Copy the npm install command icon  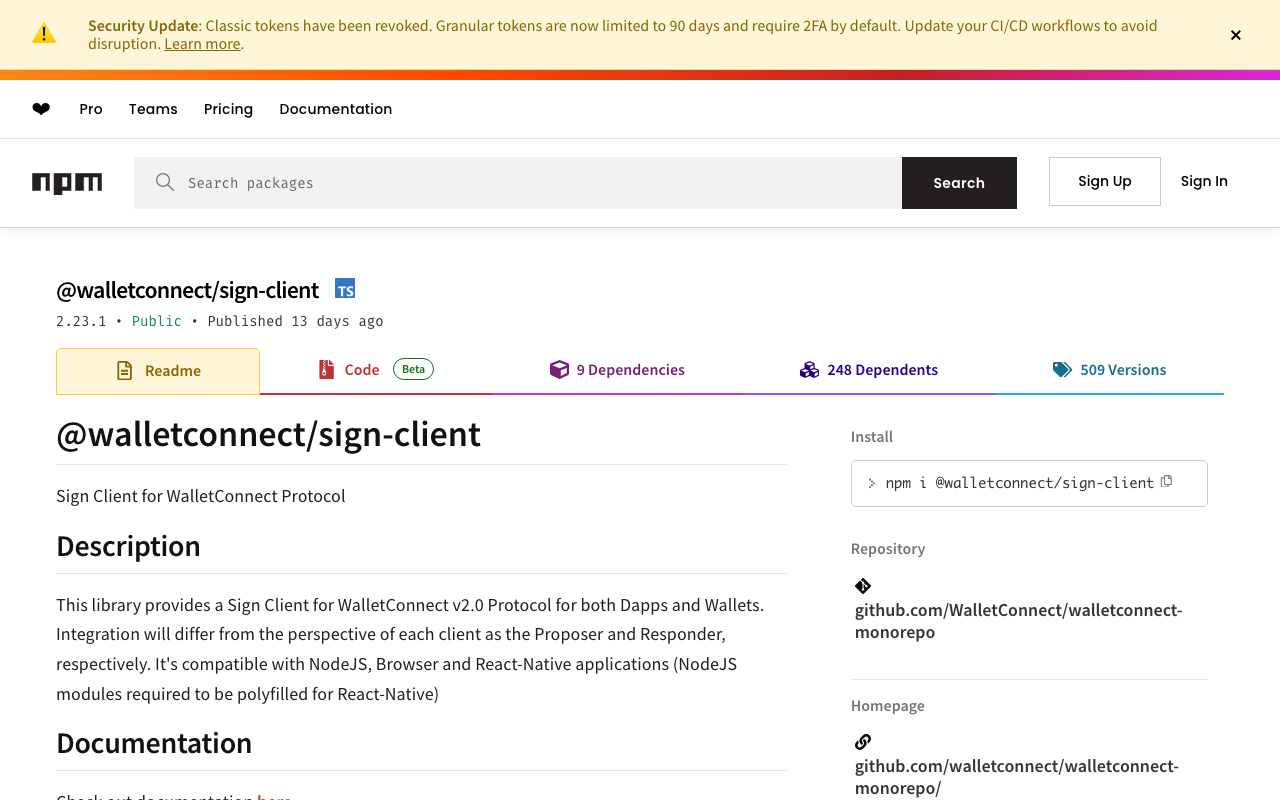point(1166,482)
